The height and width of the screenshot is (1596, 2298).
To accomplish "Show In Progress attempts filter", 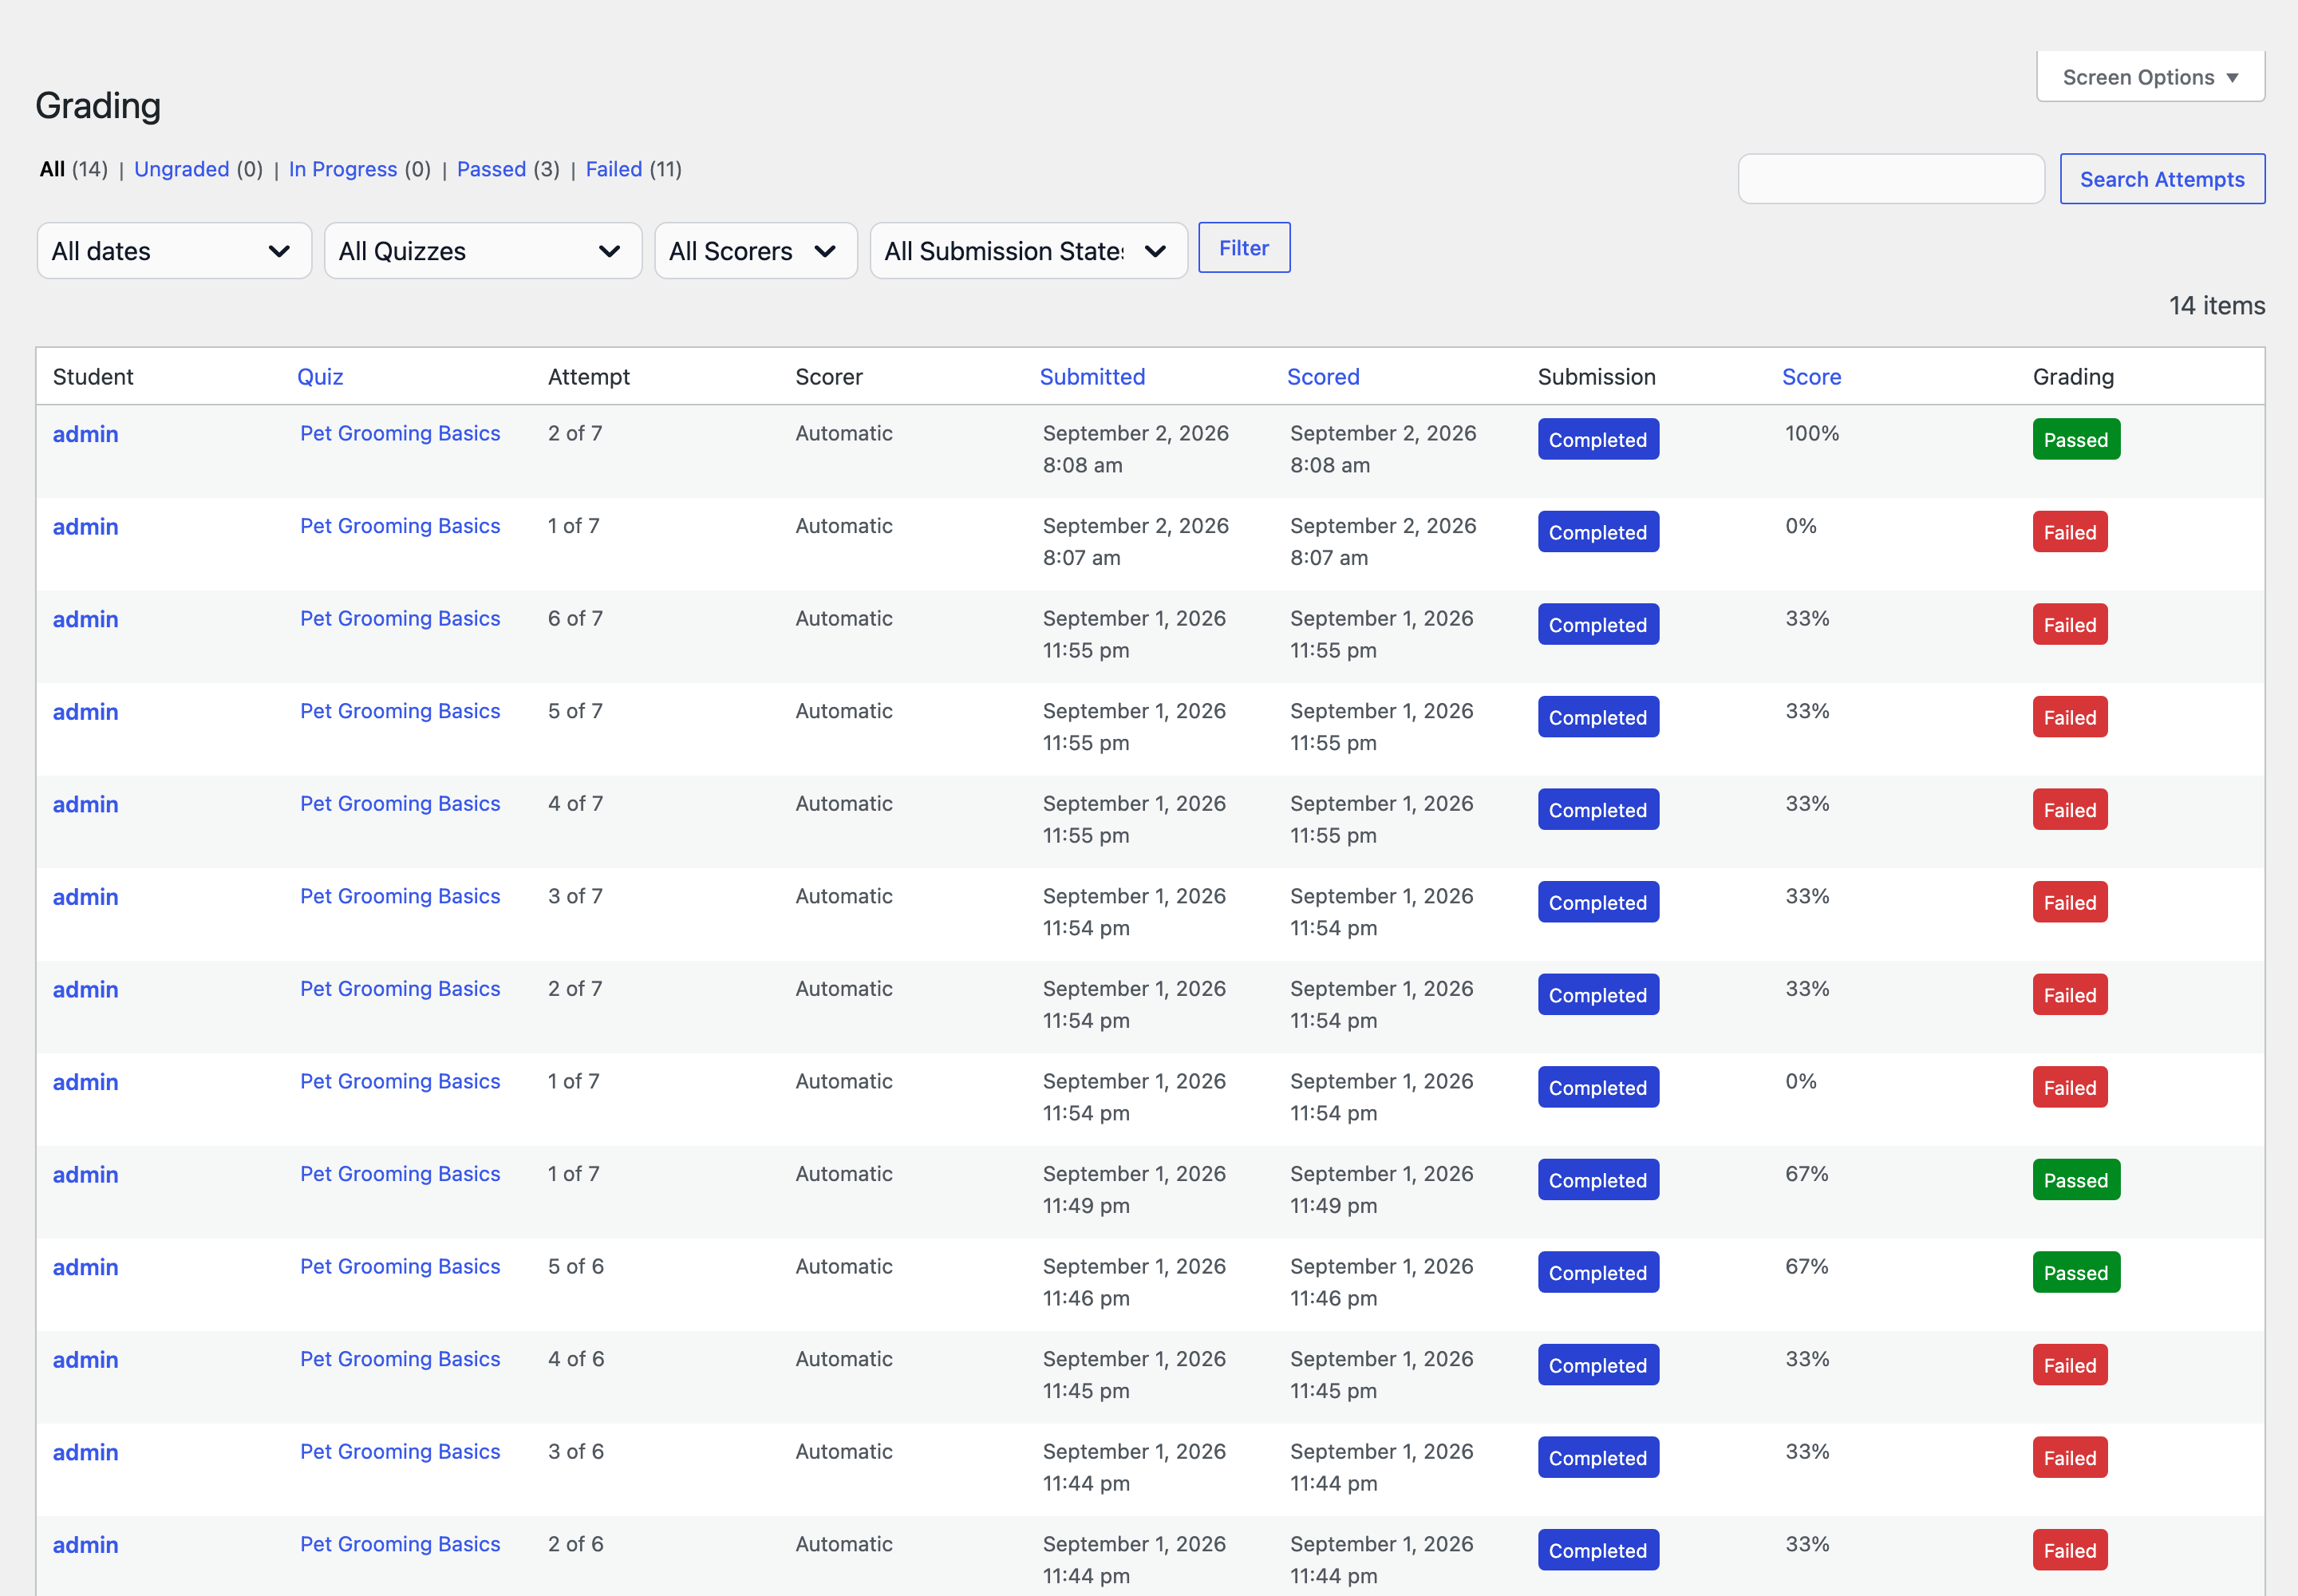I will click(x=343, y=169).
